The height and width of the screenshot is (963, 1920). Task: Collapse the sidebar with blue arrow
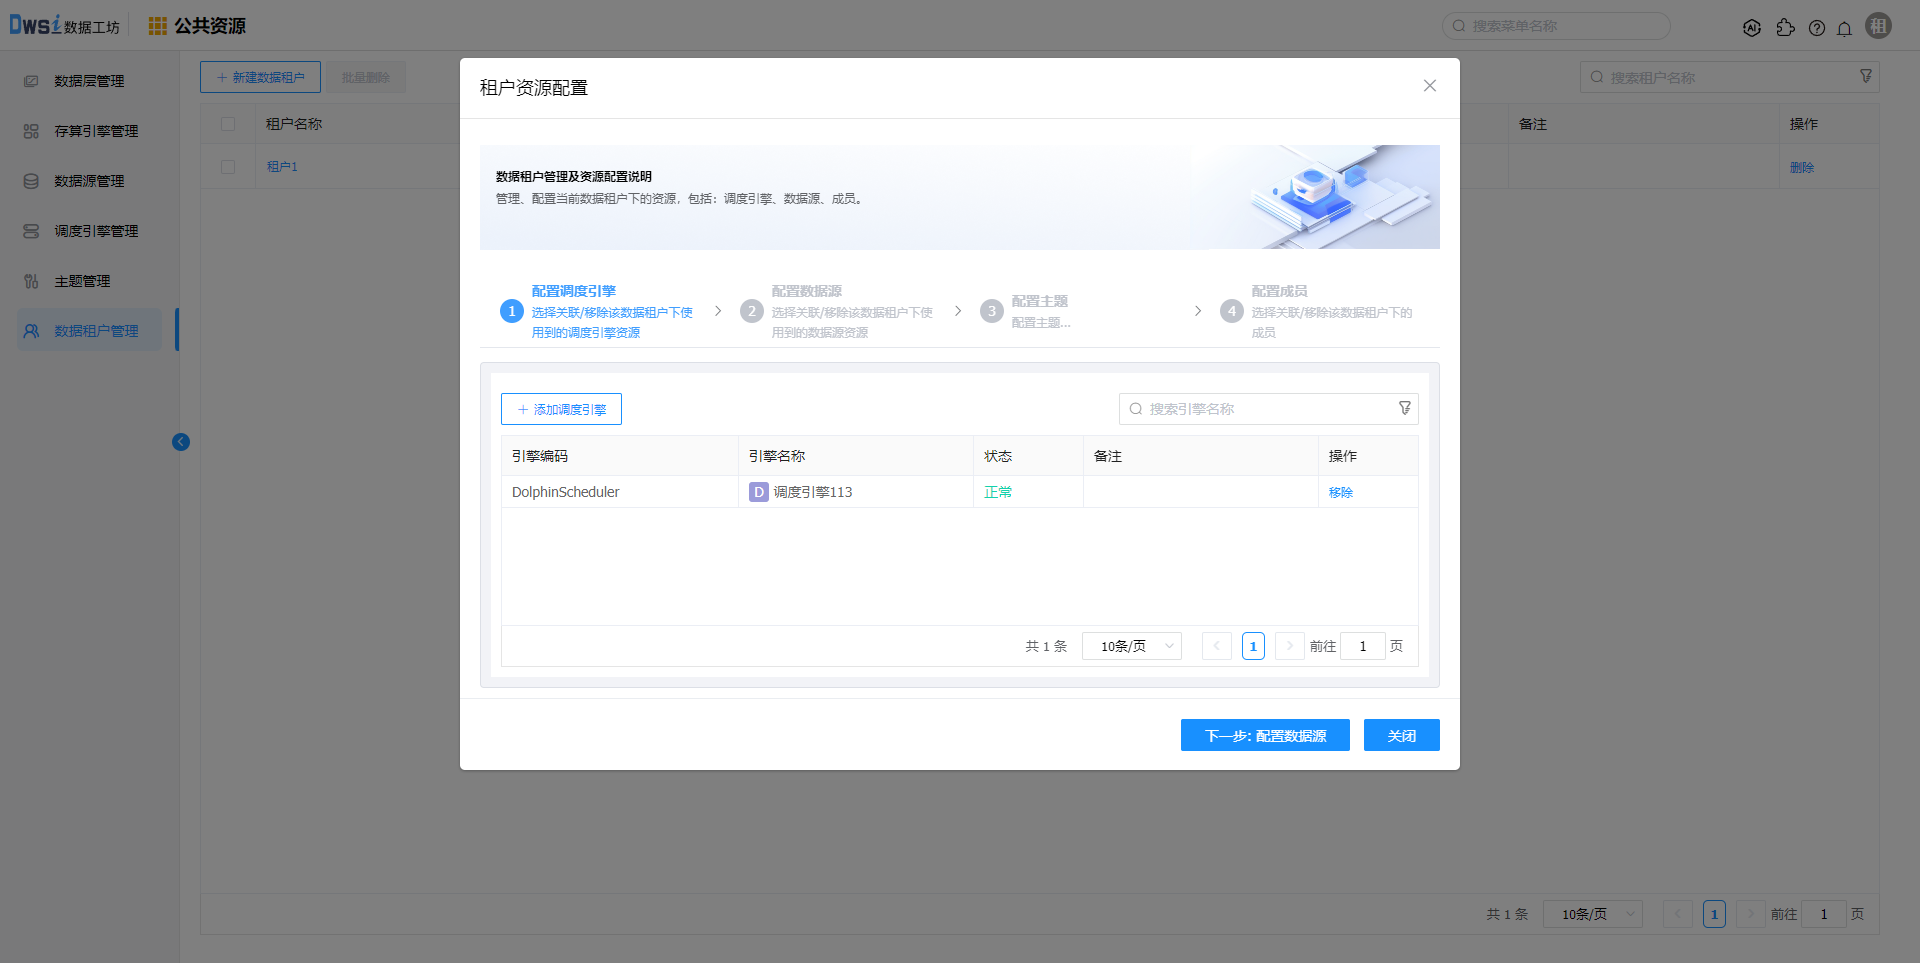pyautogui.click(x=181, y=442)
